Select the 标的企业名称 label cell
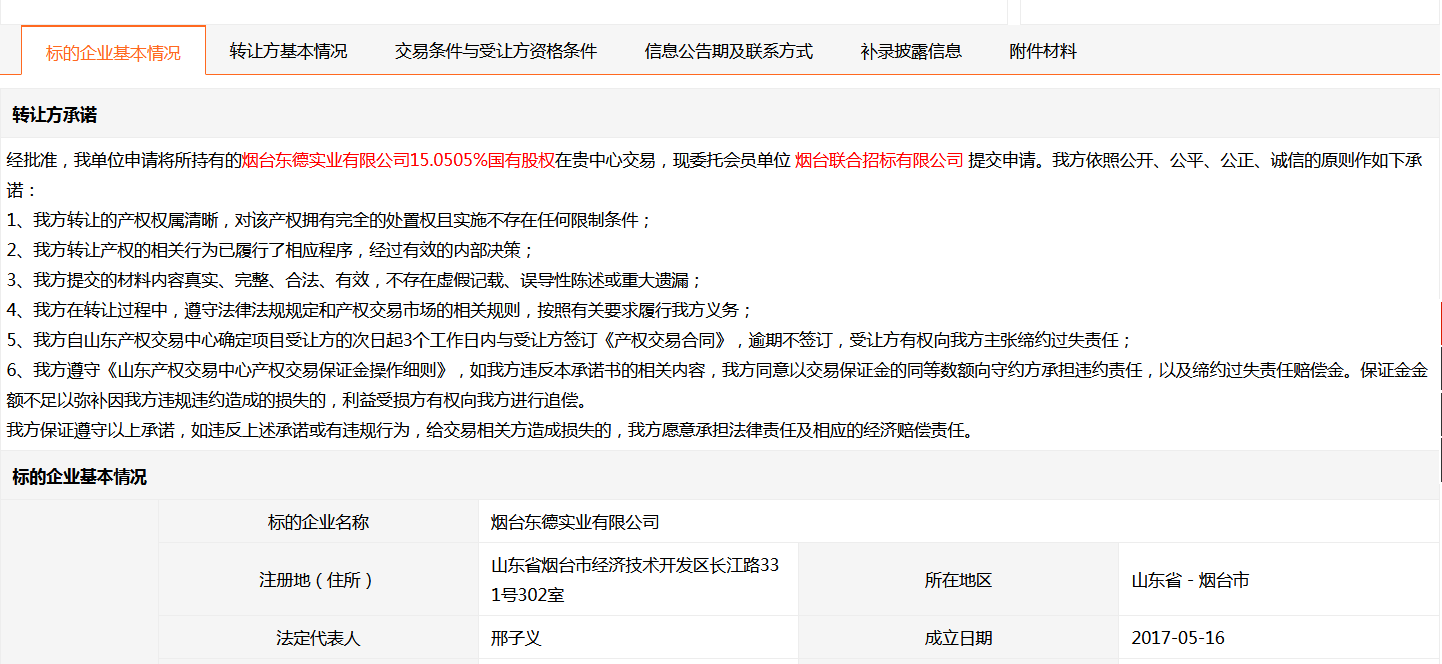Screen dimensions: 1442x664 (x=318, y=522)
